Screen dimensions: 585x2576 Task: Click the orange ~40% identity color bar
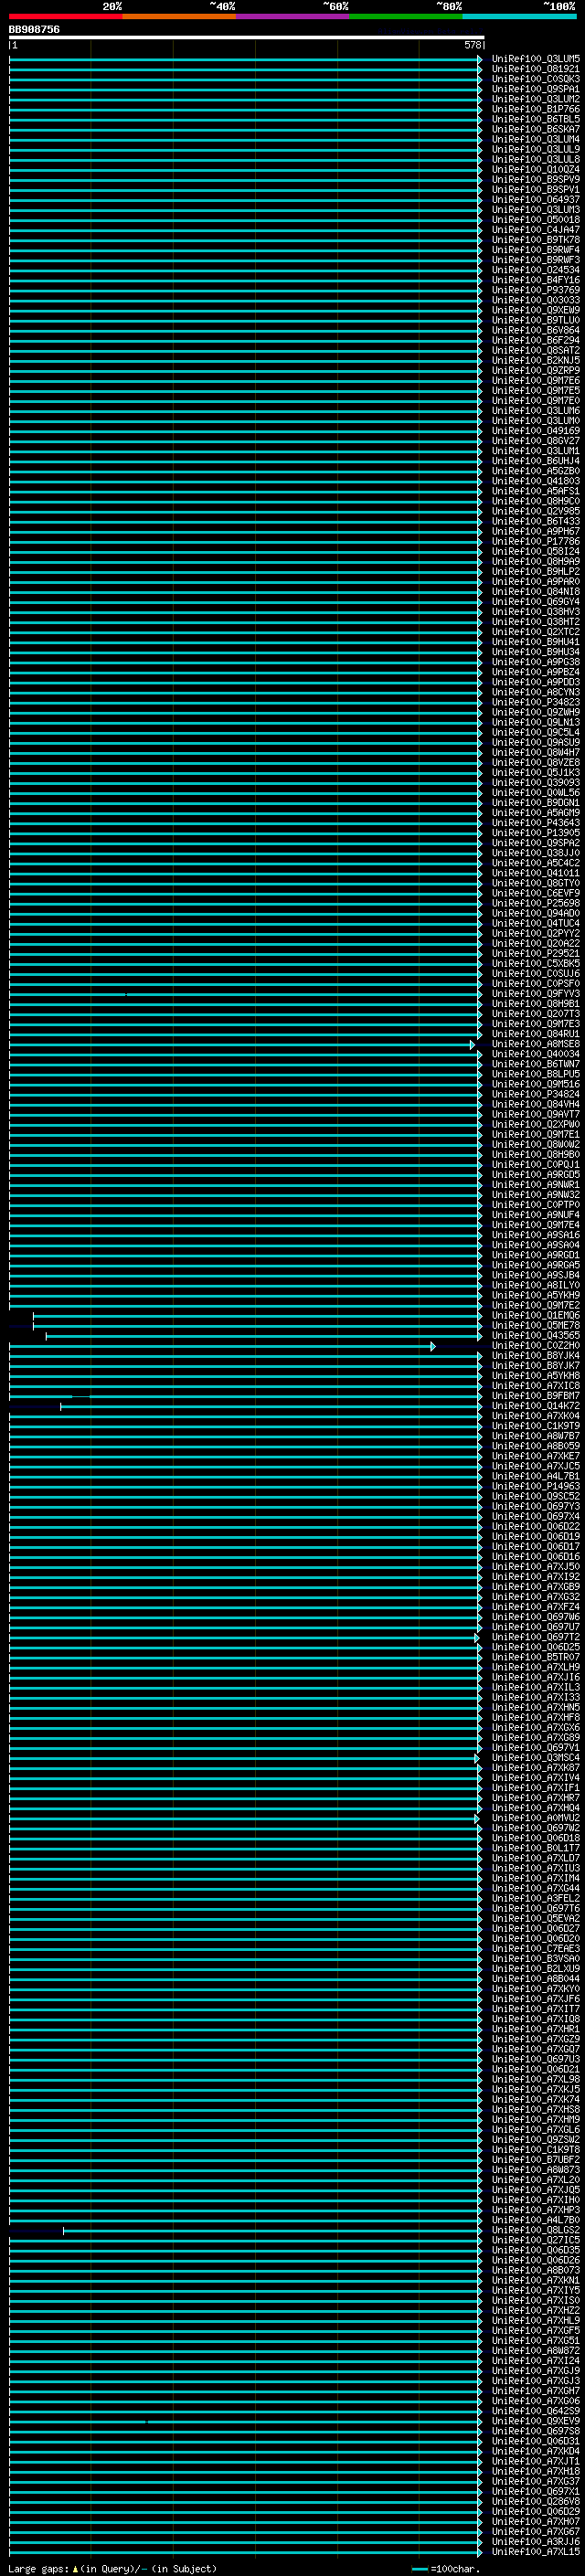click(x=179, y=16)
